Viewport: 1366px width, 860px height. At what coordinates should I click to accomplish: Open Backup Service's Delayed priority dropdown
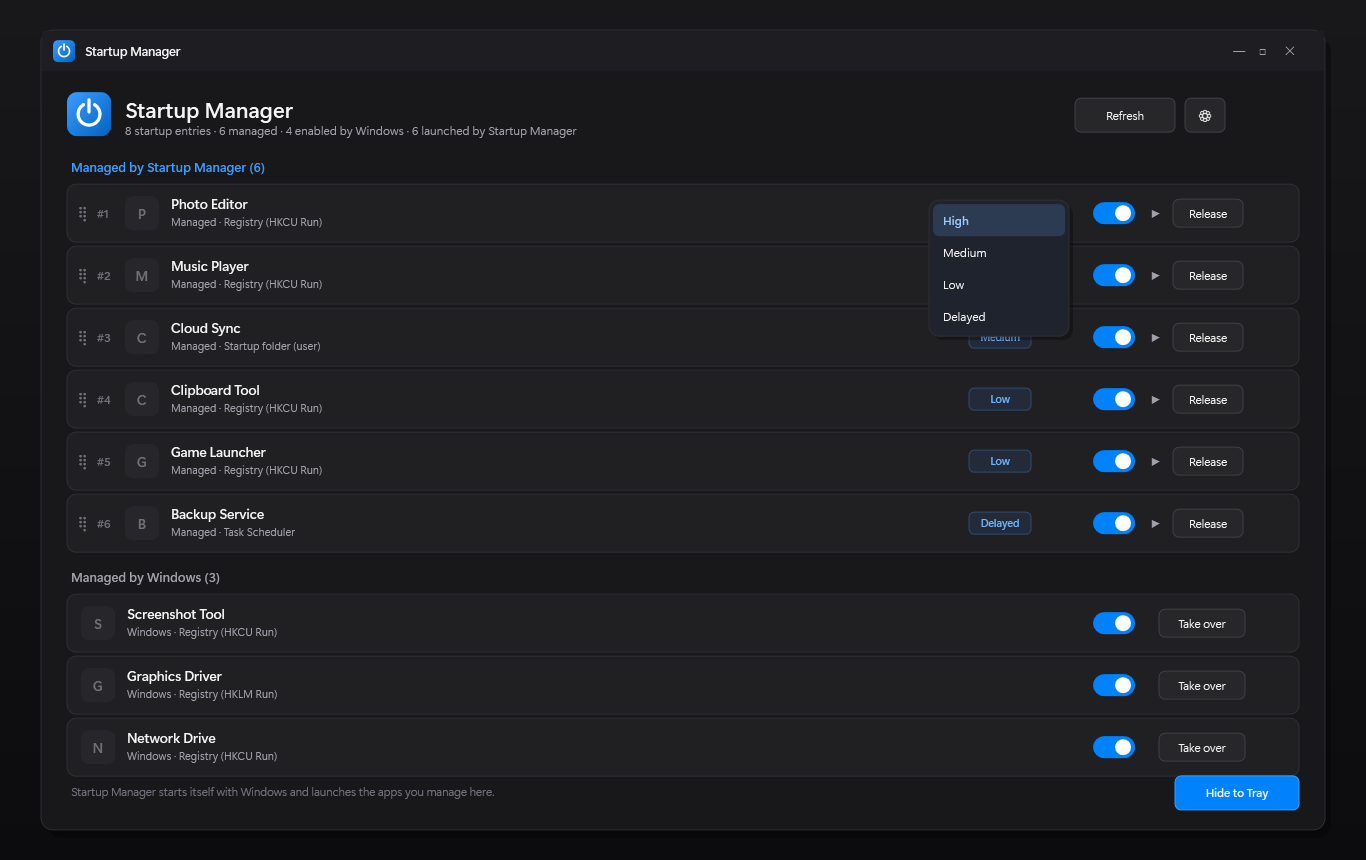[1000, 524]
